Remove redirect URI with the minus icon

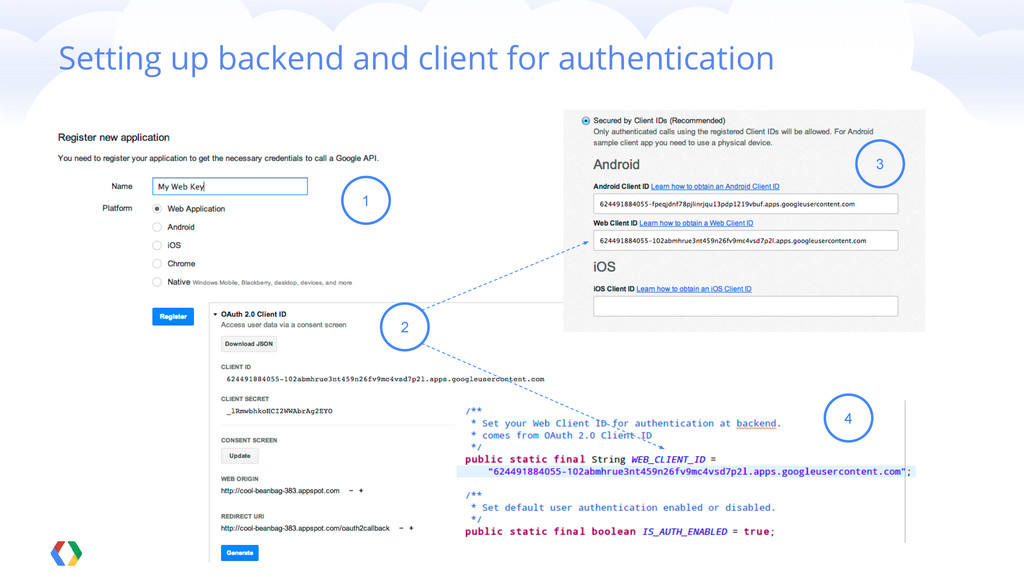pyautogui.click(x=401, y=528)
